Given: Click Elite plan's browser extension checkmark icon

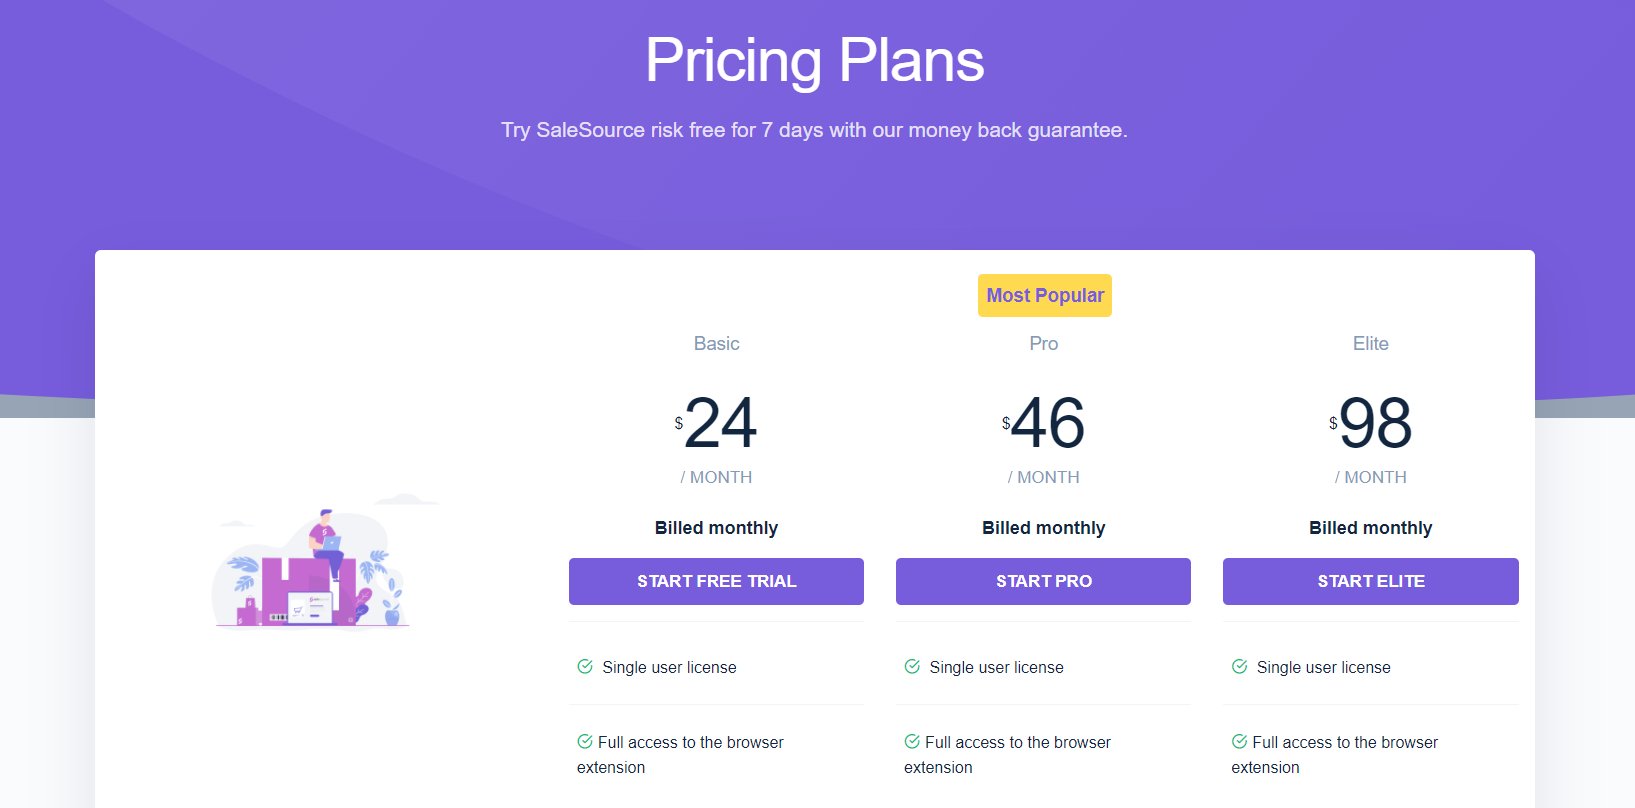Looking at the screenshot, I should (x=1239, y=742).
